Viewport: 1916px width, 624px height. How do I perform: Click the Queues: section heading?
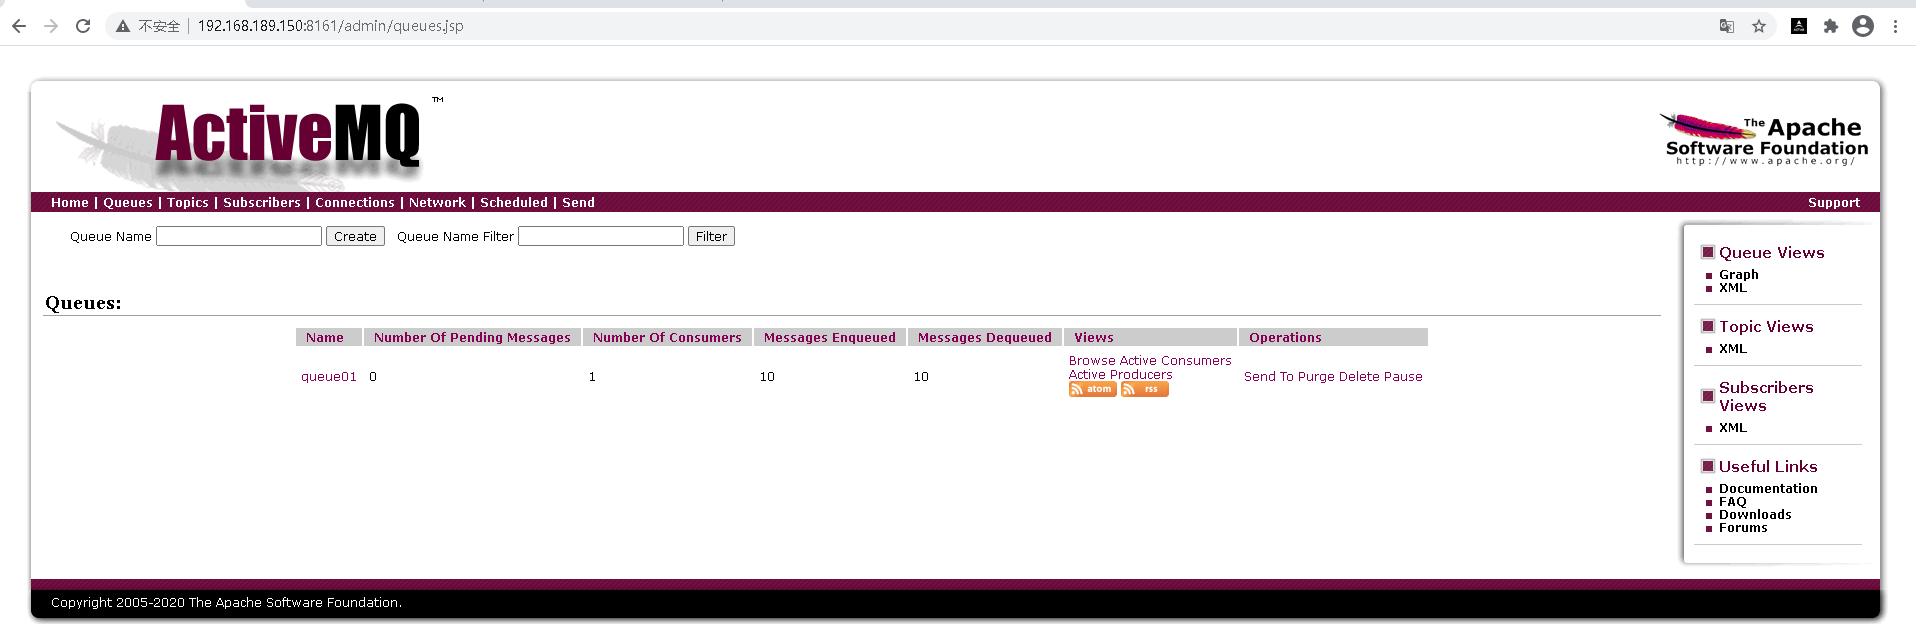[83, 303]
